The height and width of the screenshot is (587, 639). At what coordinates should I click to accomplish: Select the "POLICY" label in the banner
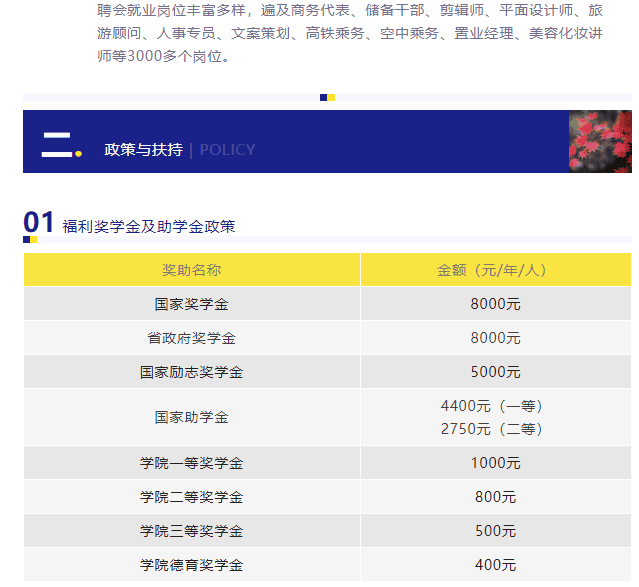point(227,150)
